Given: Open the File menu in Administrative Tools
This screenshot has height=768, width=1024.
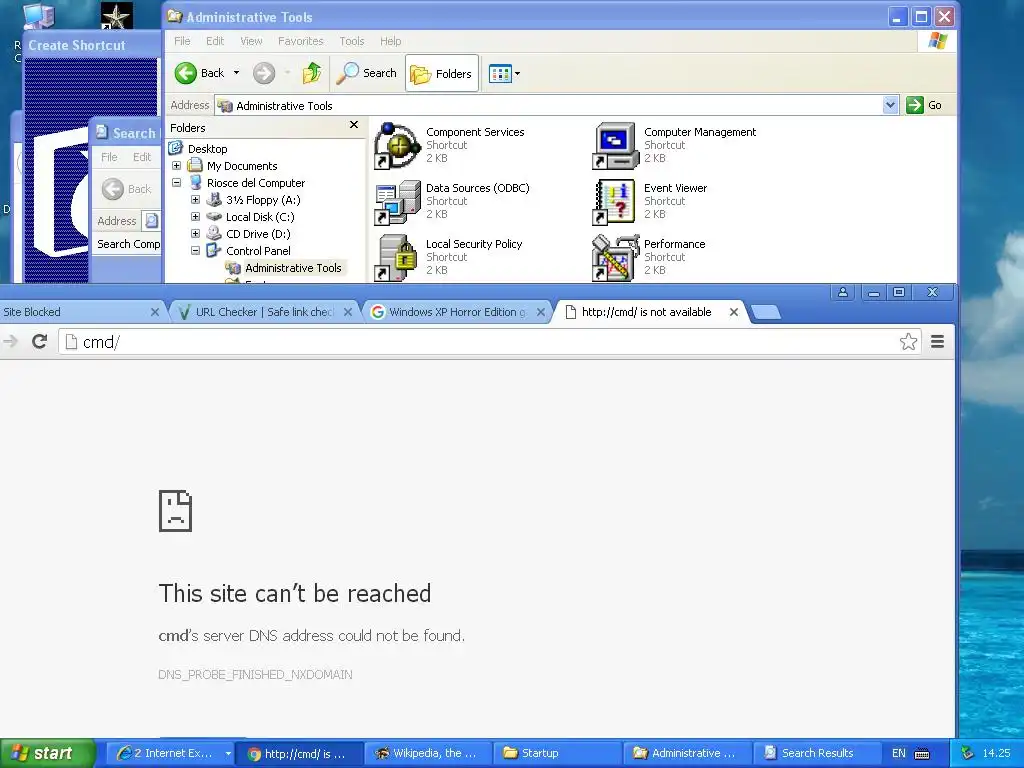Looking at the screenshot, I should click(182, 41).
